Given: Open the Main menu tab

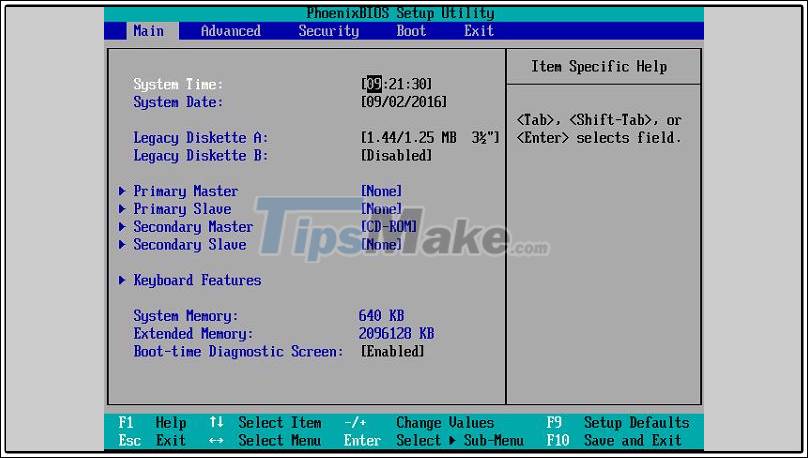Looking at the screenshot, I should [148, 31].
